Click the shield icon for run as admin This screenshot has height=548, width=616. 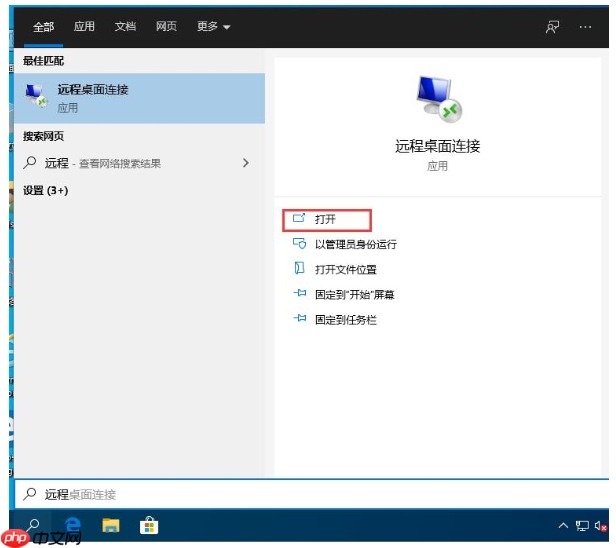coord(299,244)
